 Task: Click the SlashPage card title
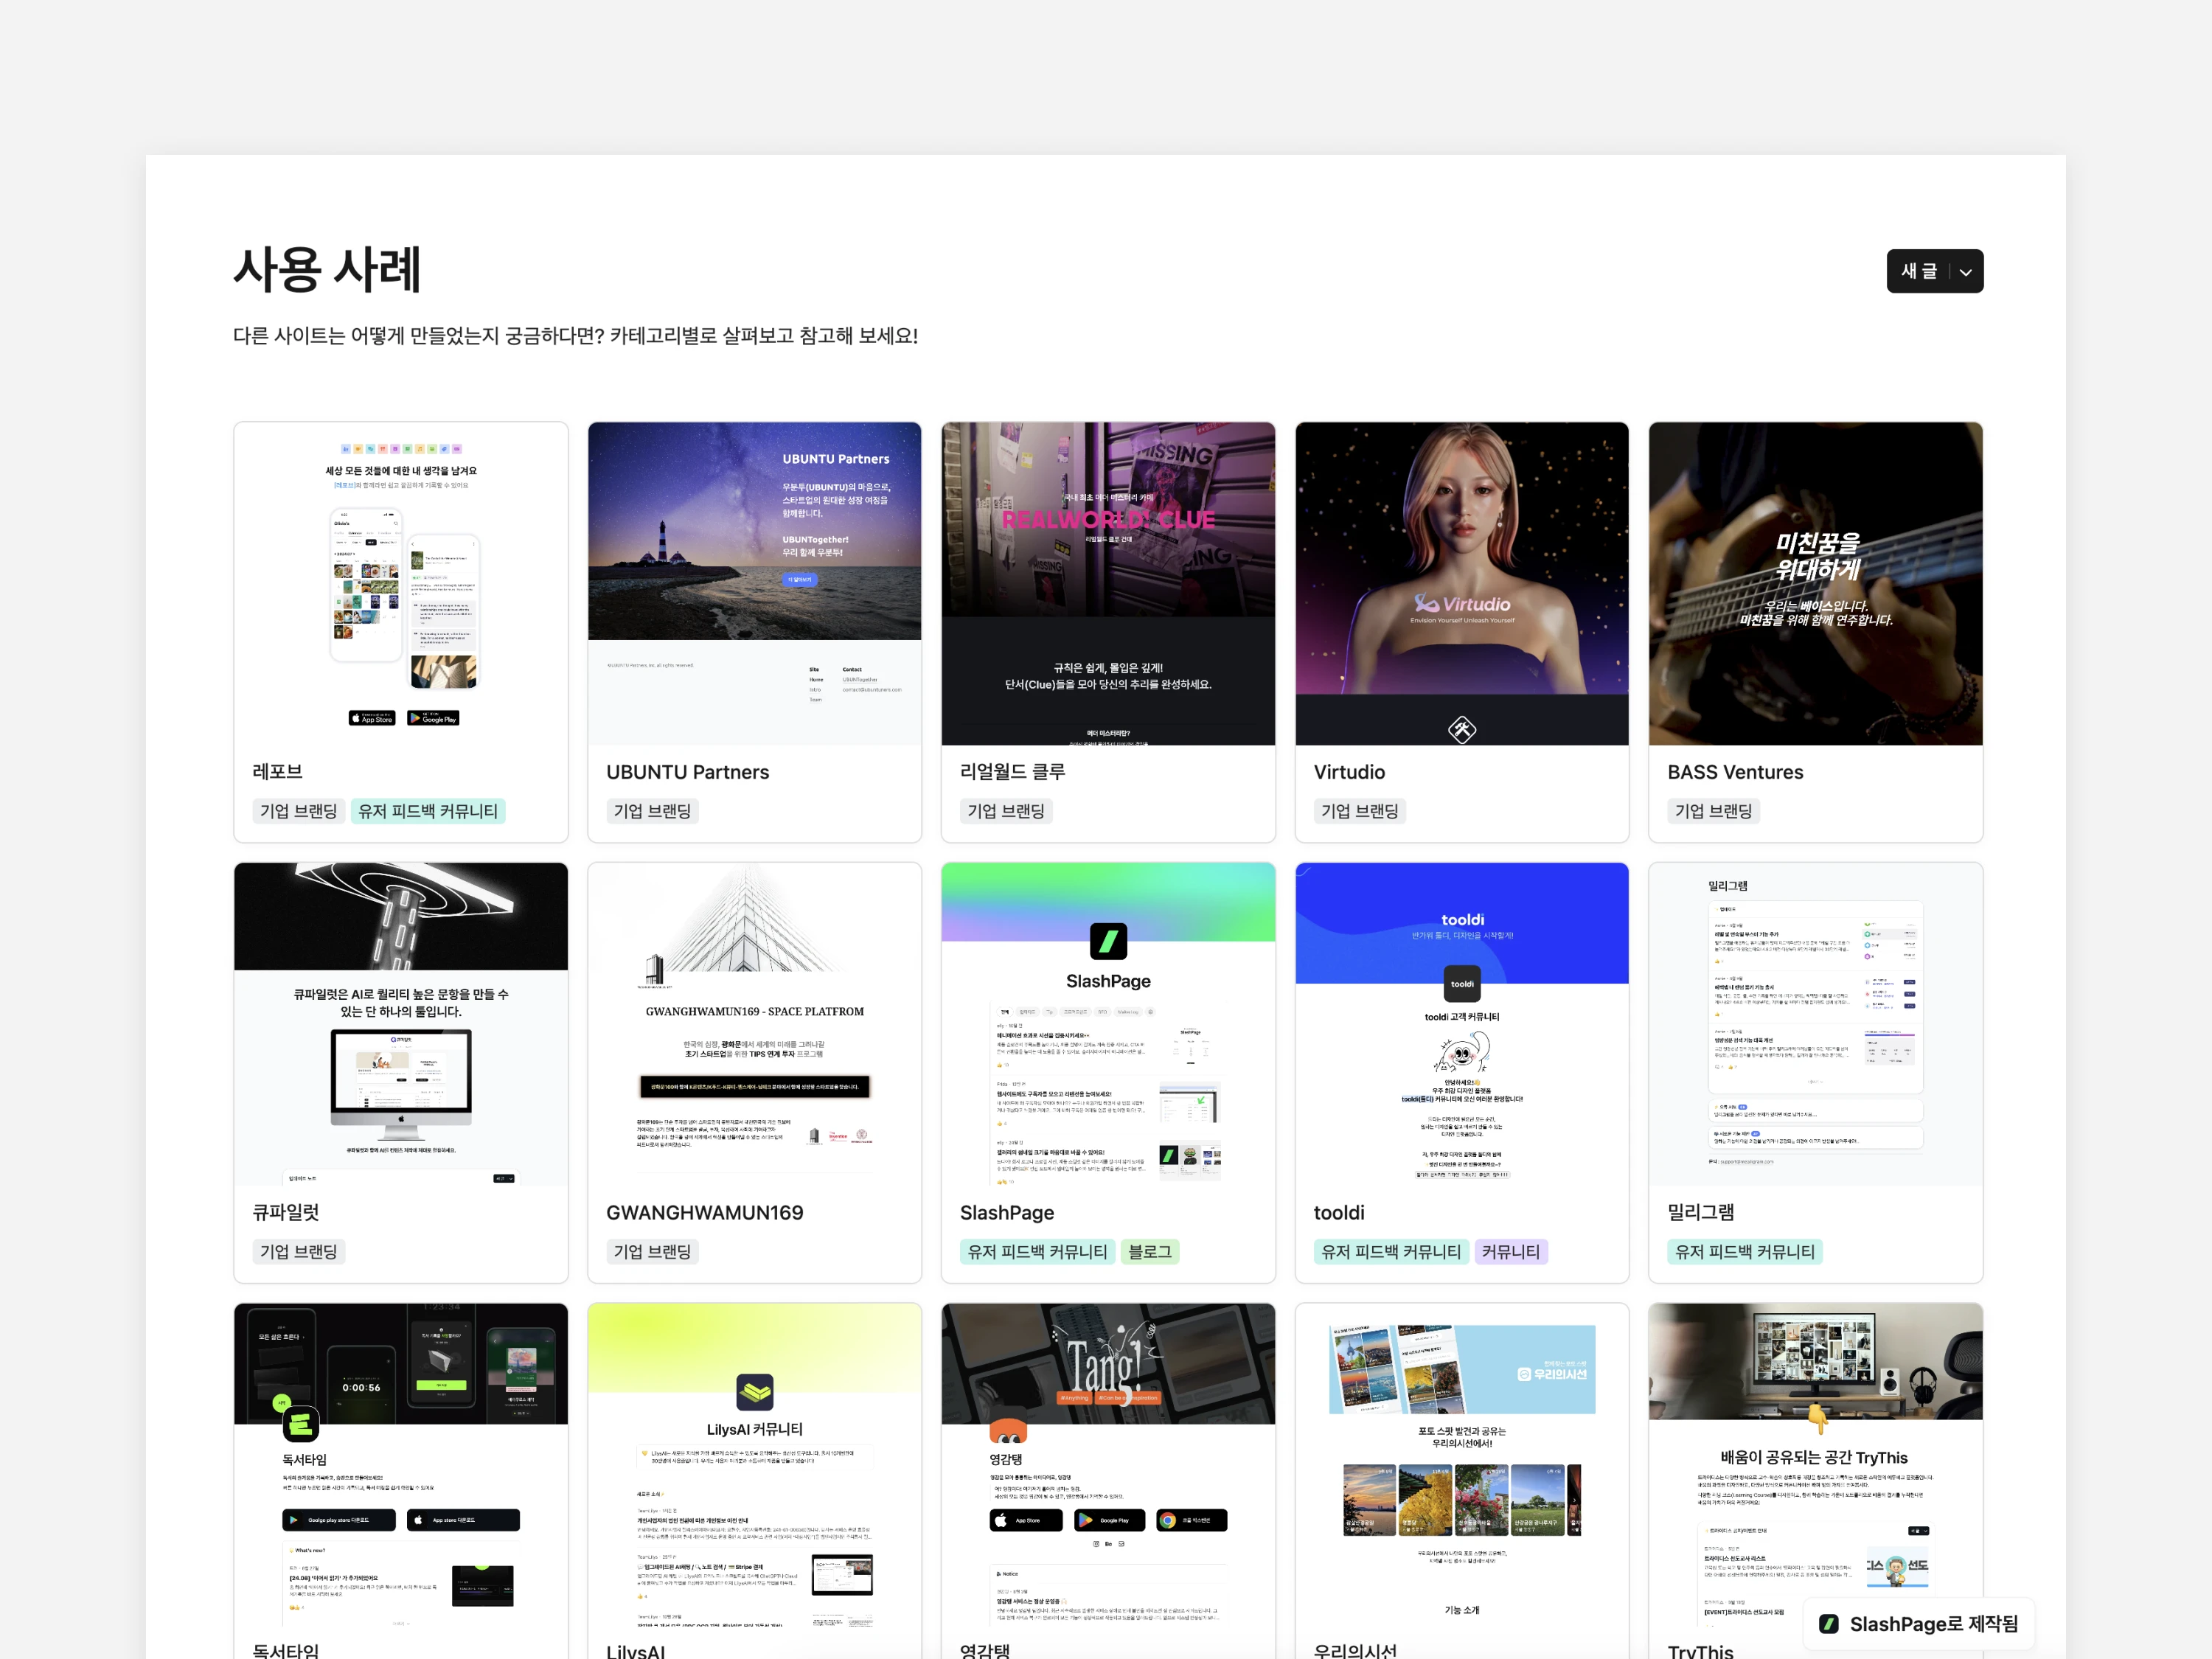[x=1007, y=1212]
